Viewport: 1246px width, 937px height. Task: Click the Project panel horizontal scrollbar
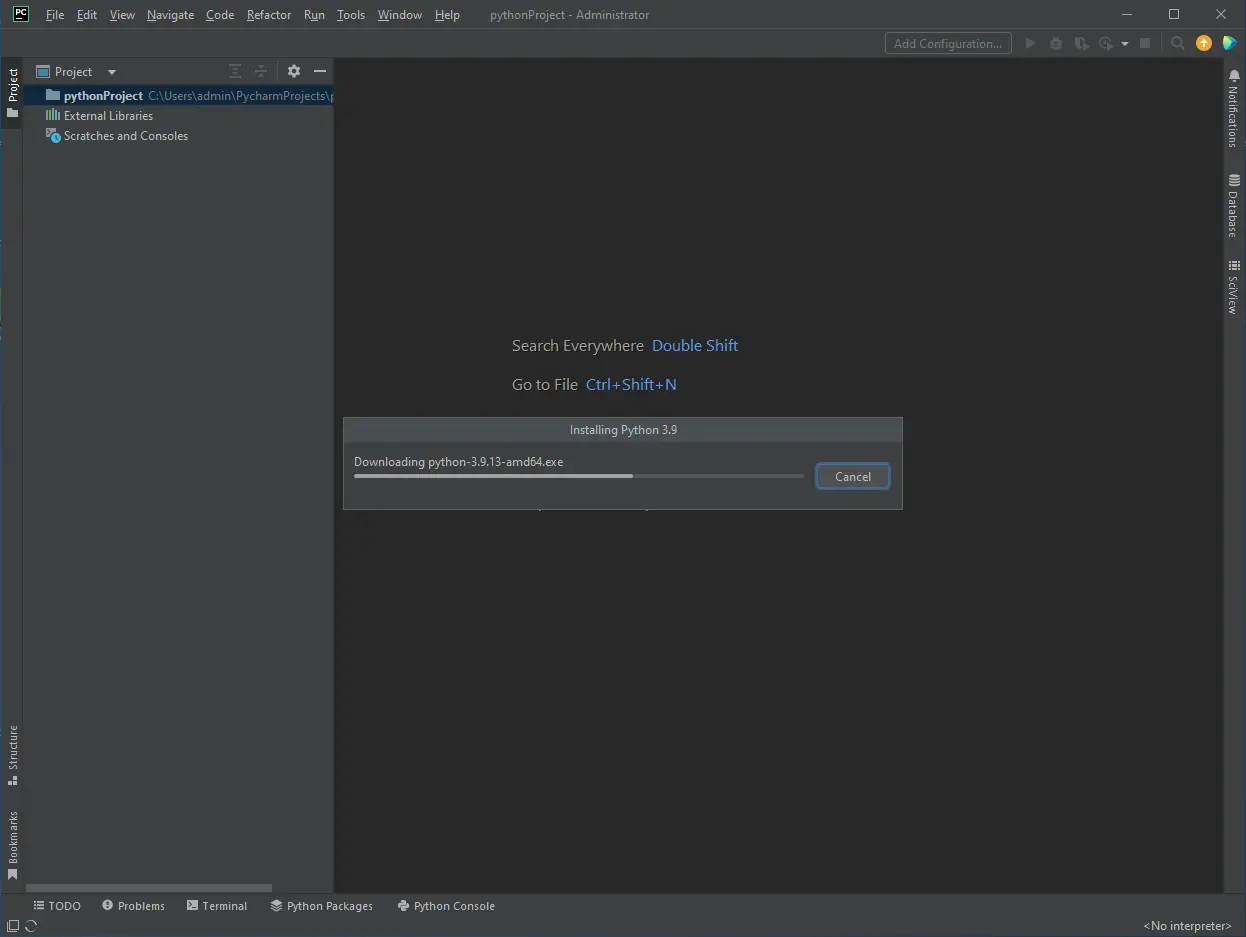(x=149, y=887)
